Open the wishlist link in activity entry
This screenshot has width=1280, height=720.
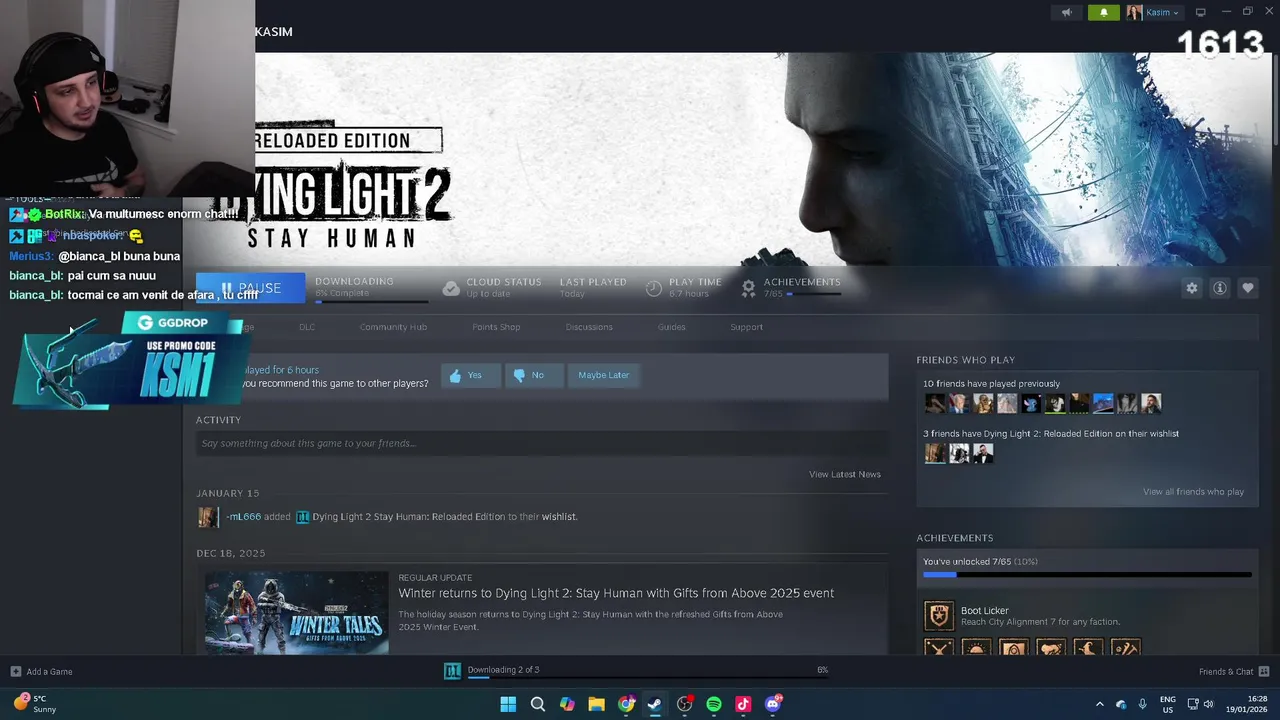(x=559, y=517)
